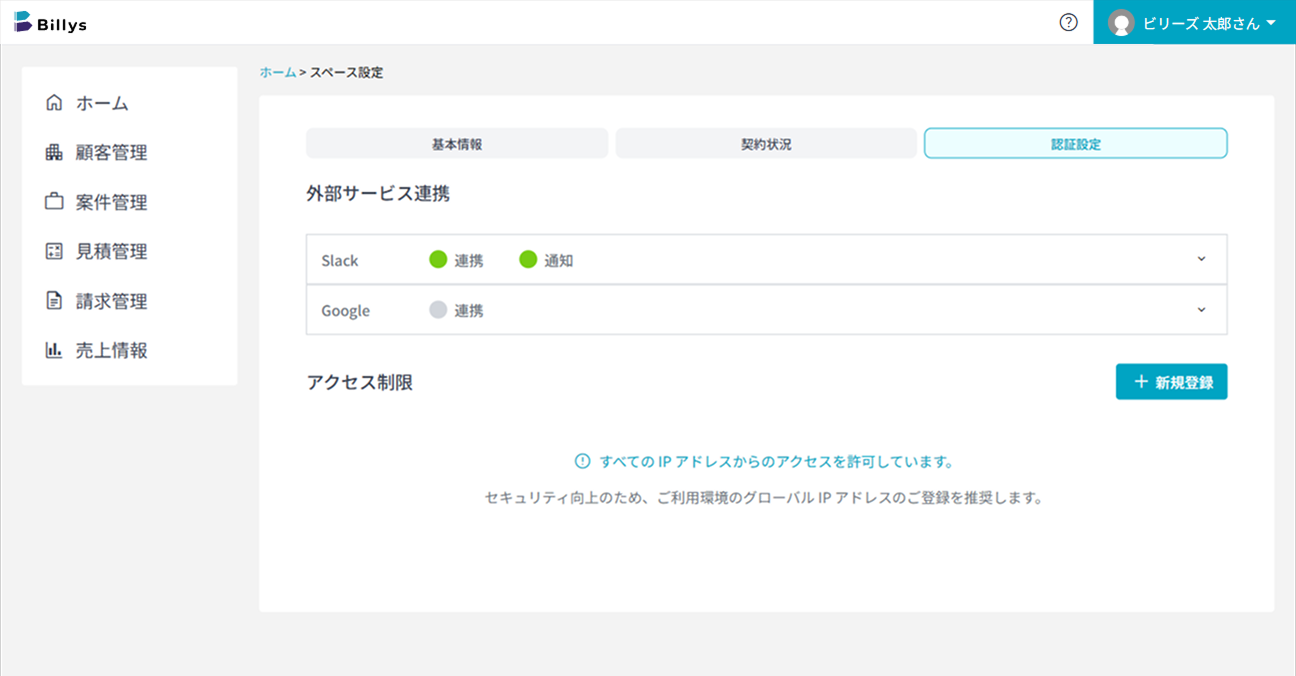
Task: Open help via question mark icon
Action: click(x=1068, y=22)
